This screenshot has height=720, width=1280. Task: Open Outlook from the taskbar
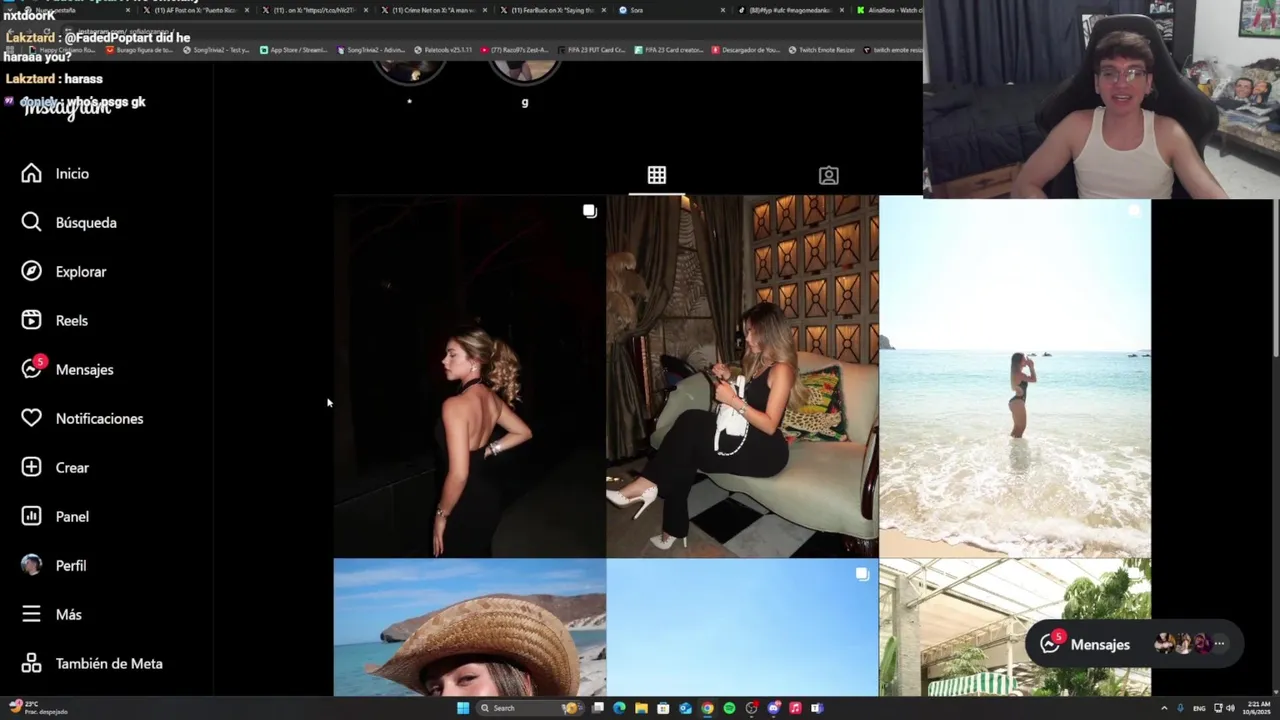(685, 708)
